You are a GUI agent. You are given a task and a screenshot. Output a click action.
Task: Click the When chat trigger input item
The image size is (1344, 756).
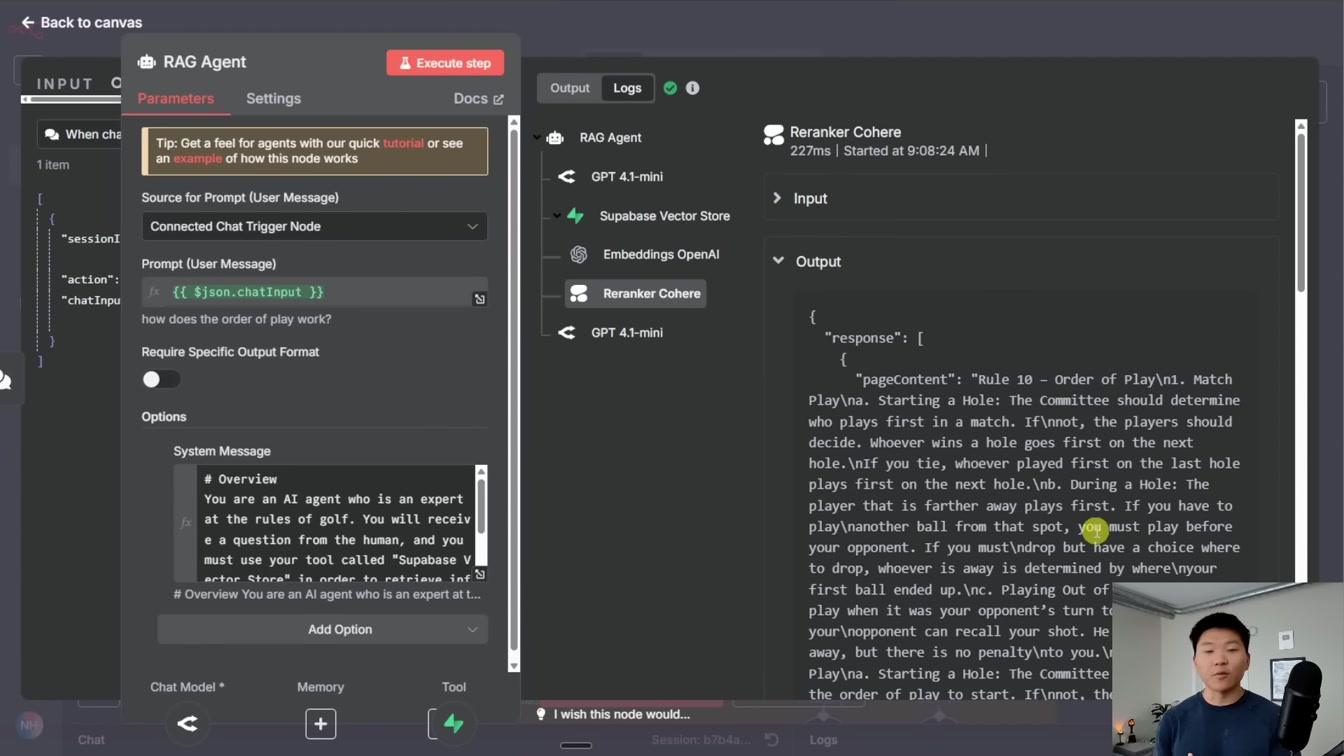tap(80, 134)
